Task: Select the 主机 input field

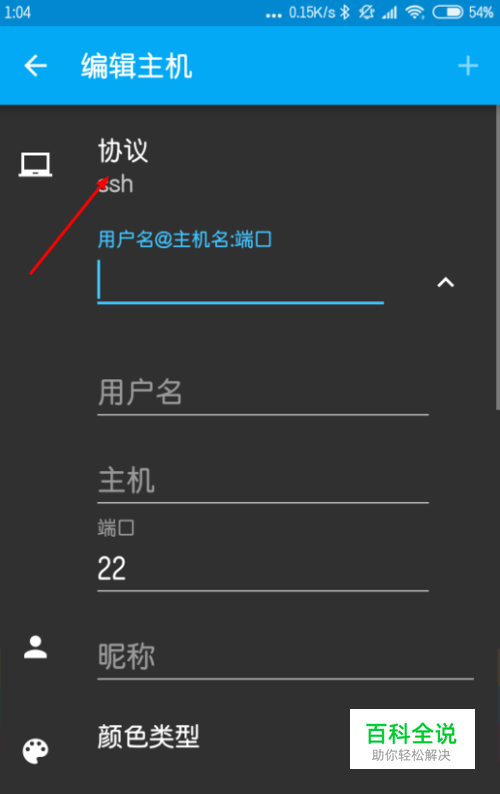Action: [263, 482]
